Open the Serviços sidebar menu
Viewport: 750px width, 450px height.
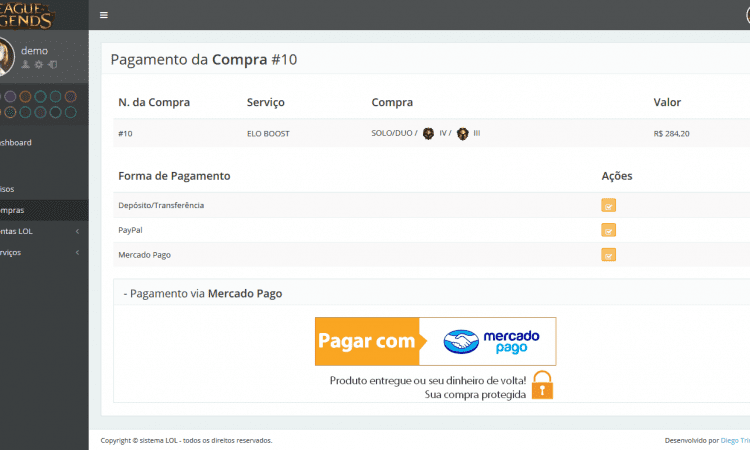tap(11, 252)
